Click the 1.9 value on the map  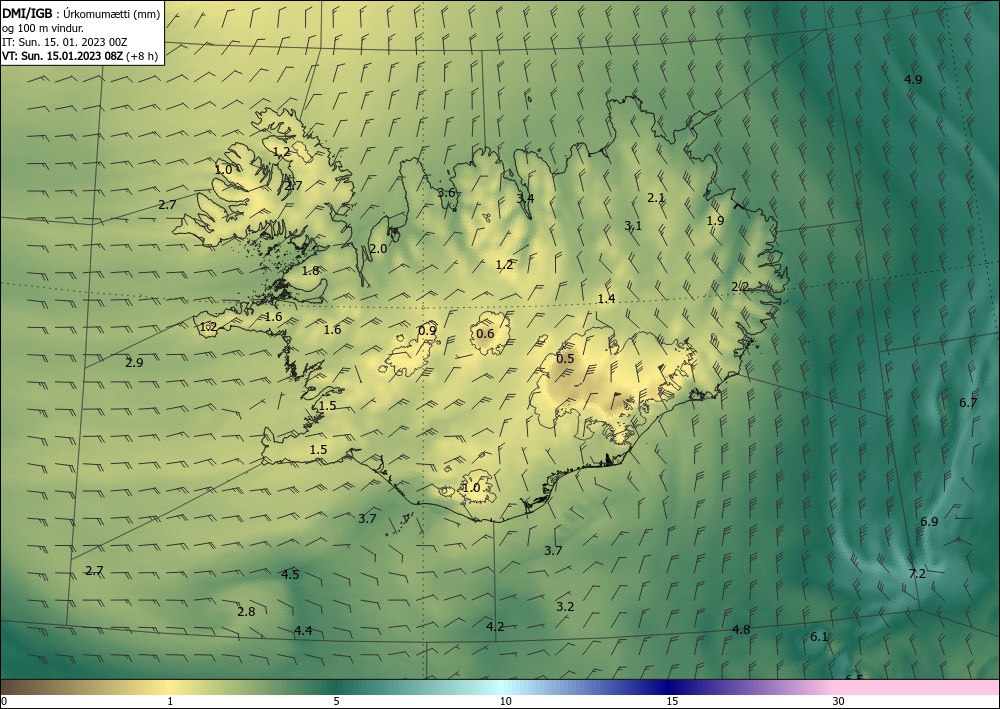716,221
